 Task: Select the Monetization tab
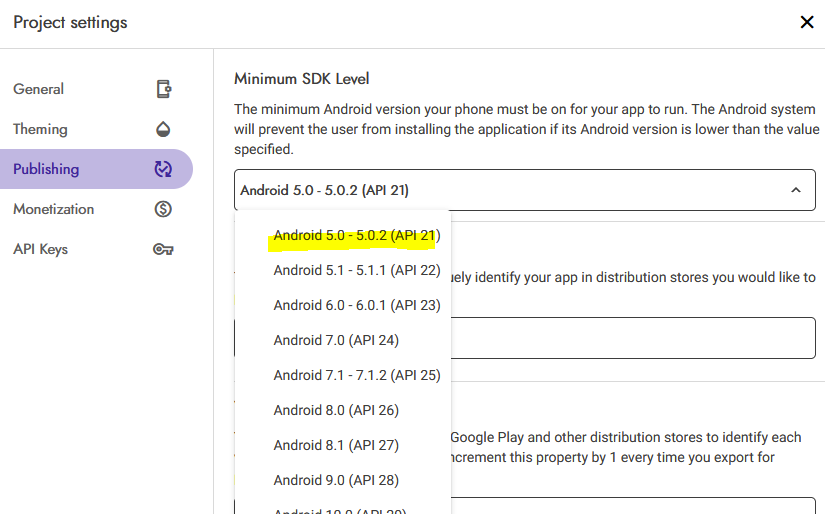click(54, 209)
